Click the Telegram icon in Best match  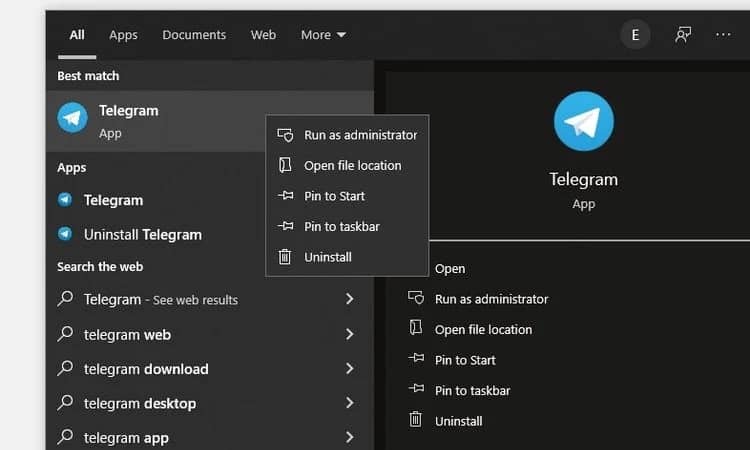pos(73,117)
